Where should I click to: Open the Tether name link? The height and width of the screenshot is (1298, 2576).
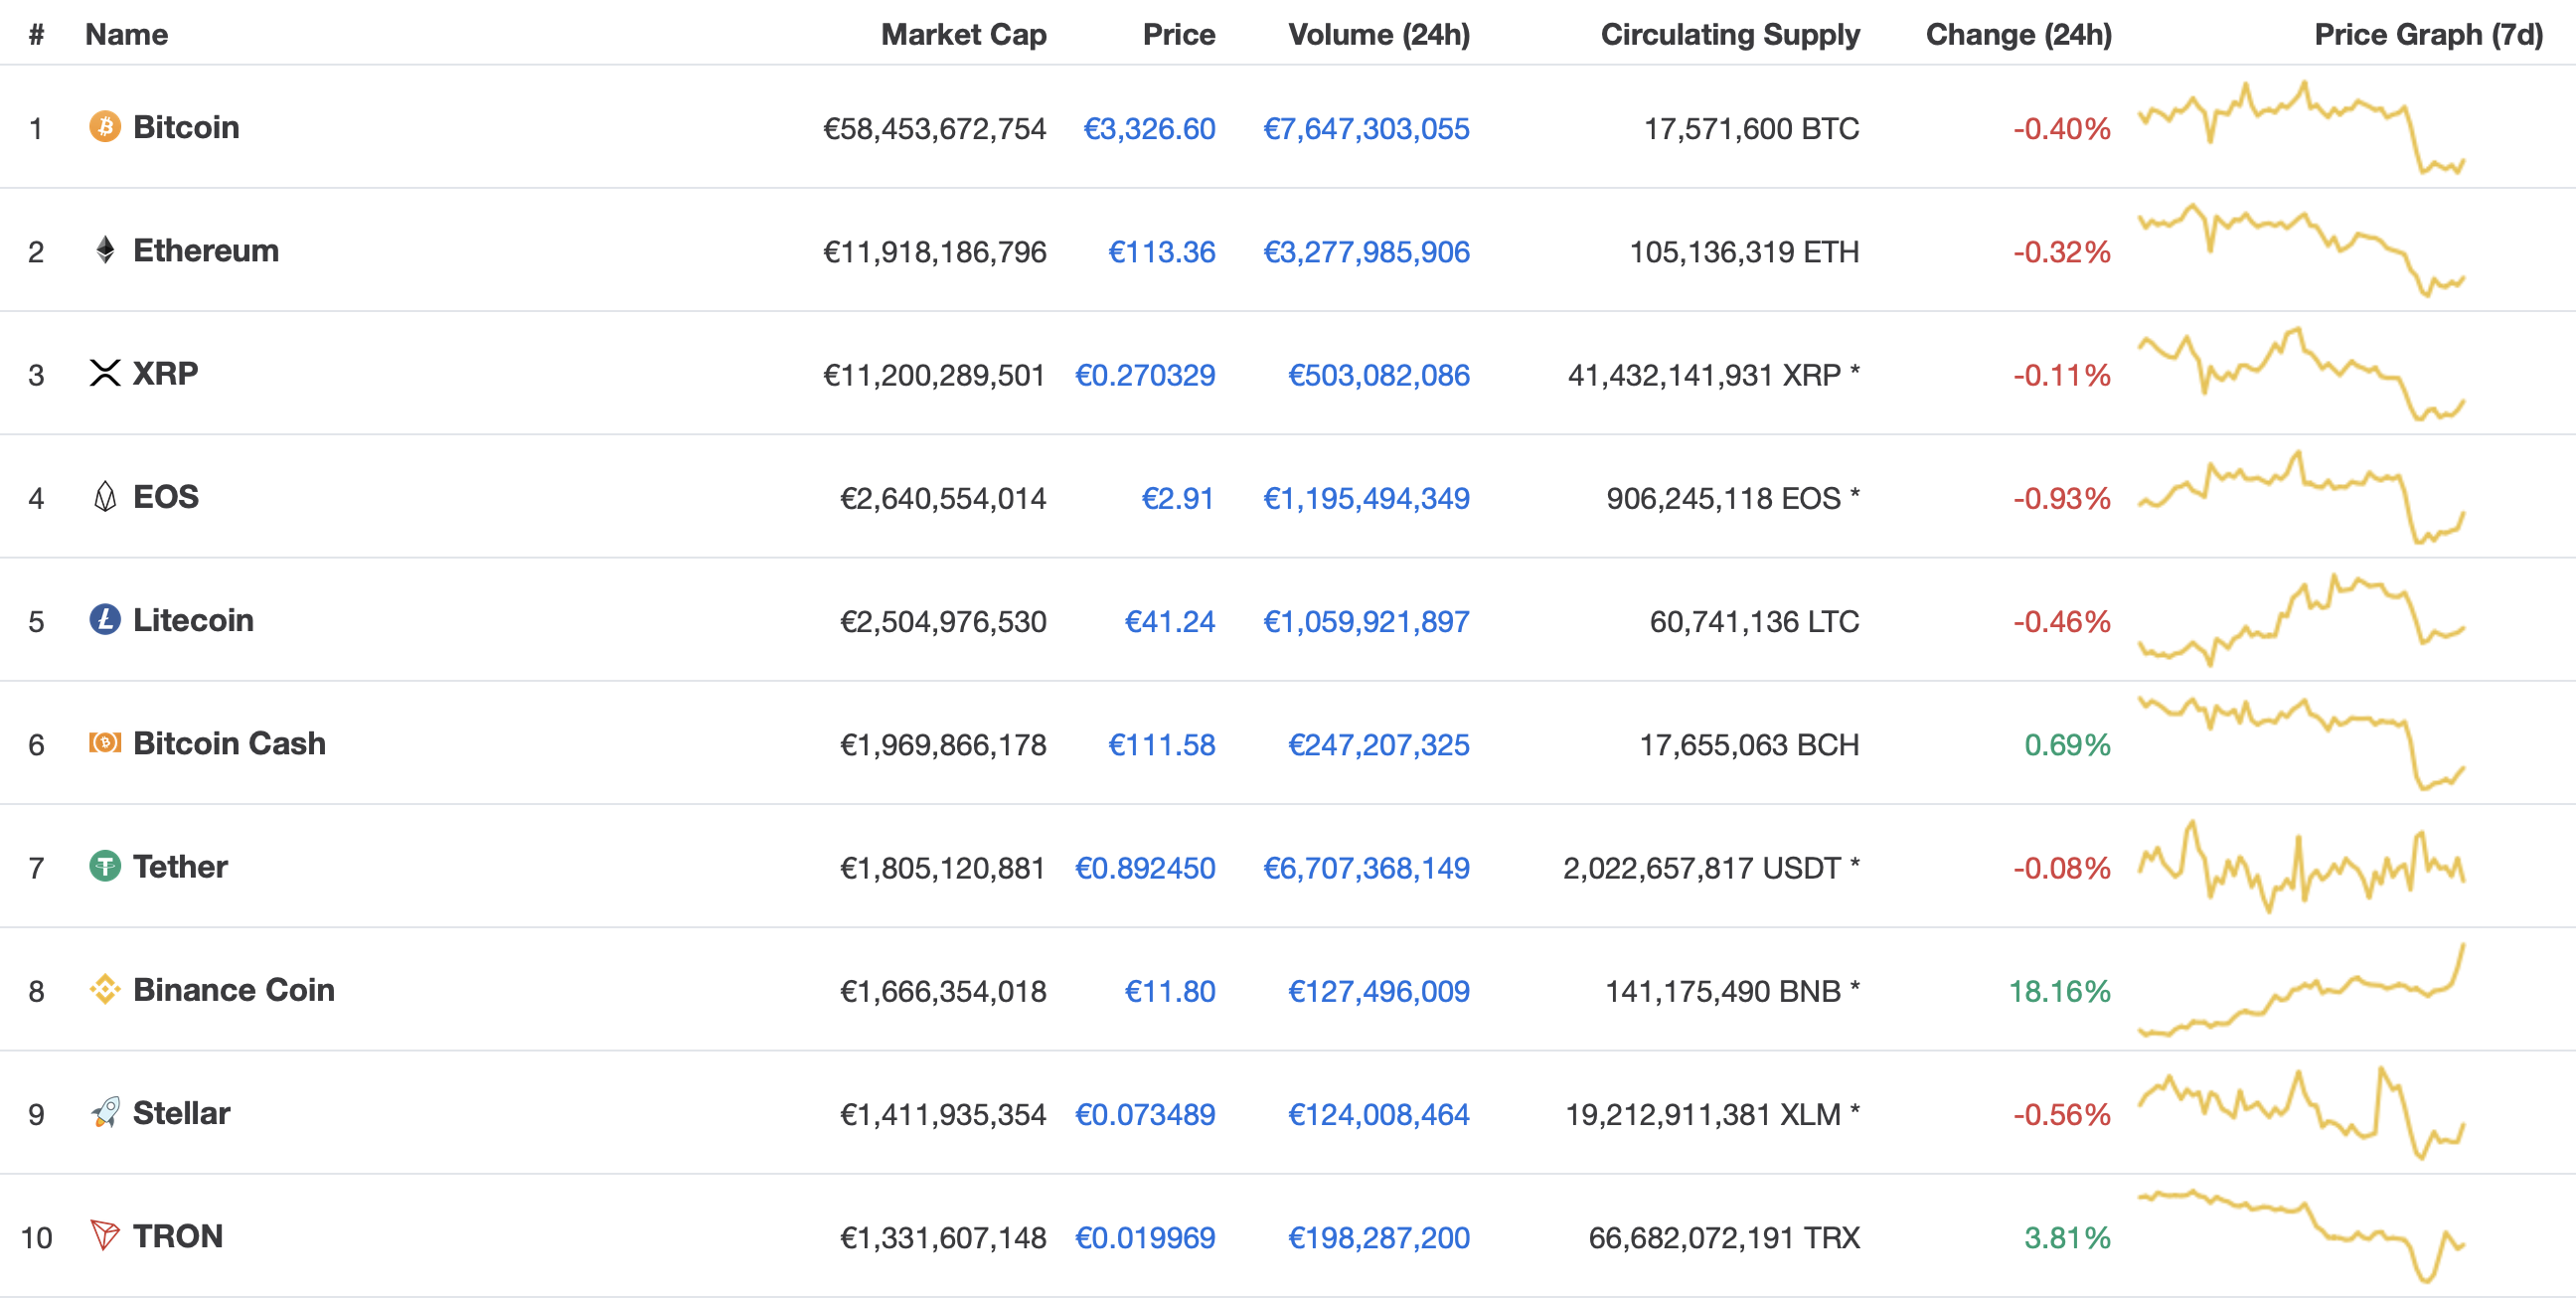[x=180, y=866]
